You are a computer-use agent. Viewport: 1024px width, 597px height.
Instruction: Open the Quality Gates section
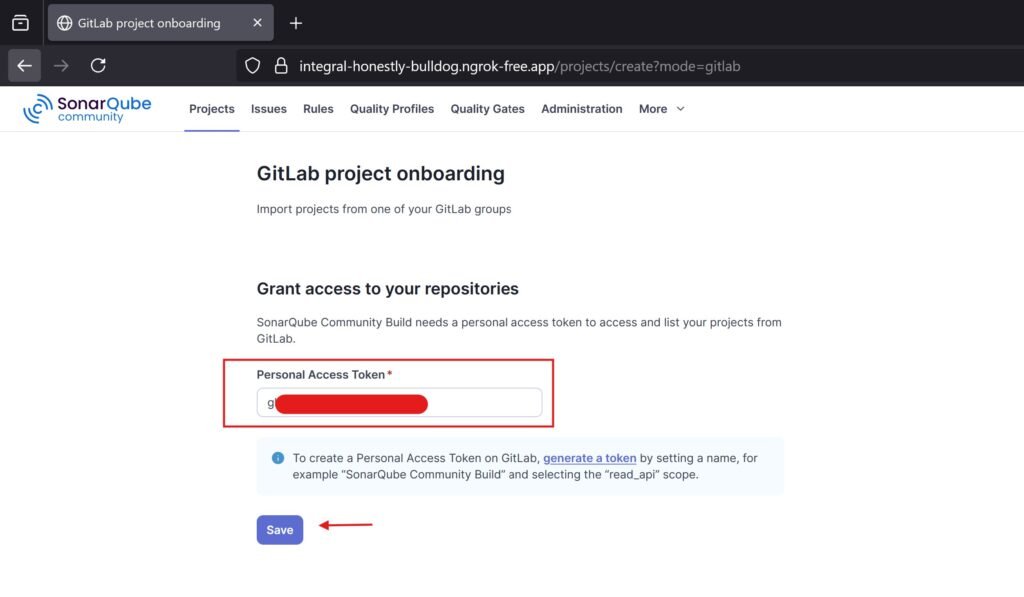[x=487, y=109]
